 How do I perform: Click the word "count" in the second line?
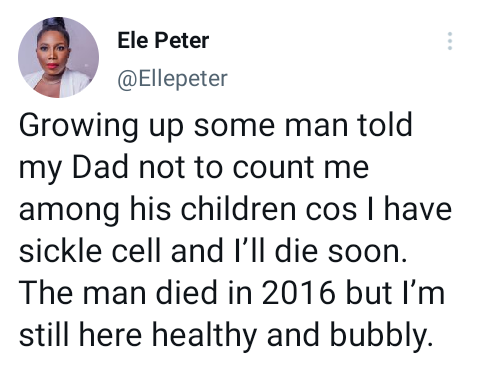pos(273,168)
